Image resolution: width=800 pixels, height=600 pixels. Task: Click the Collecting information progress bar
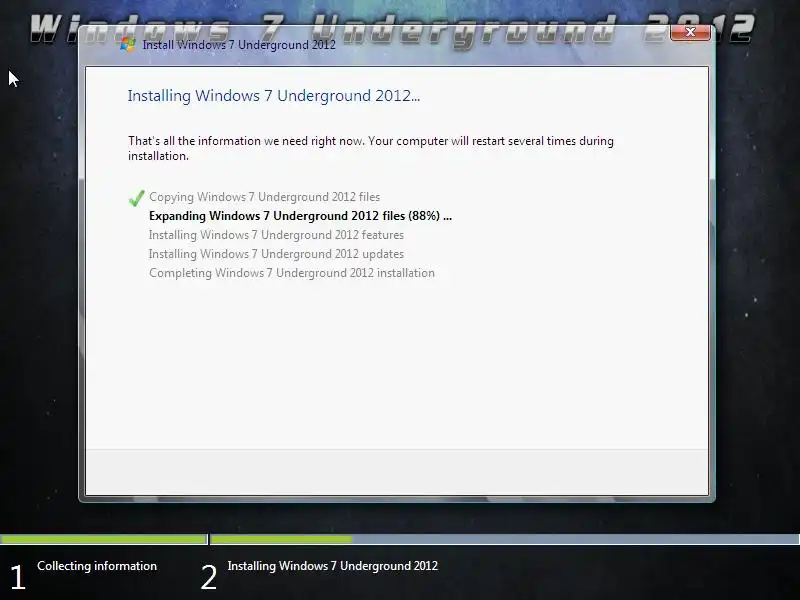(x=104, y=539)
